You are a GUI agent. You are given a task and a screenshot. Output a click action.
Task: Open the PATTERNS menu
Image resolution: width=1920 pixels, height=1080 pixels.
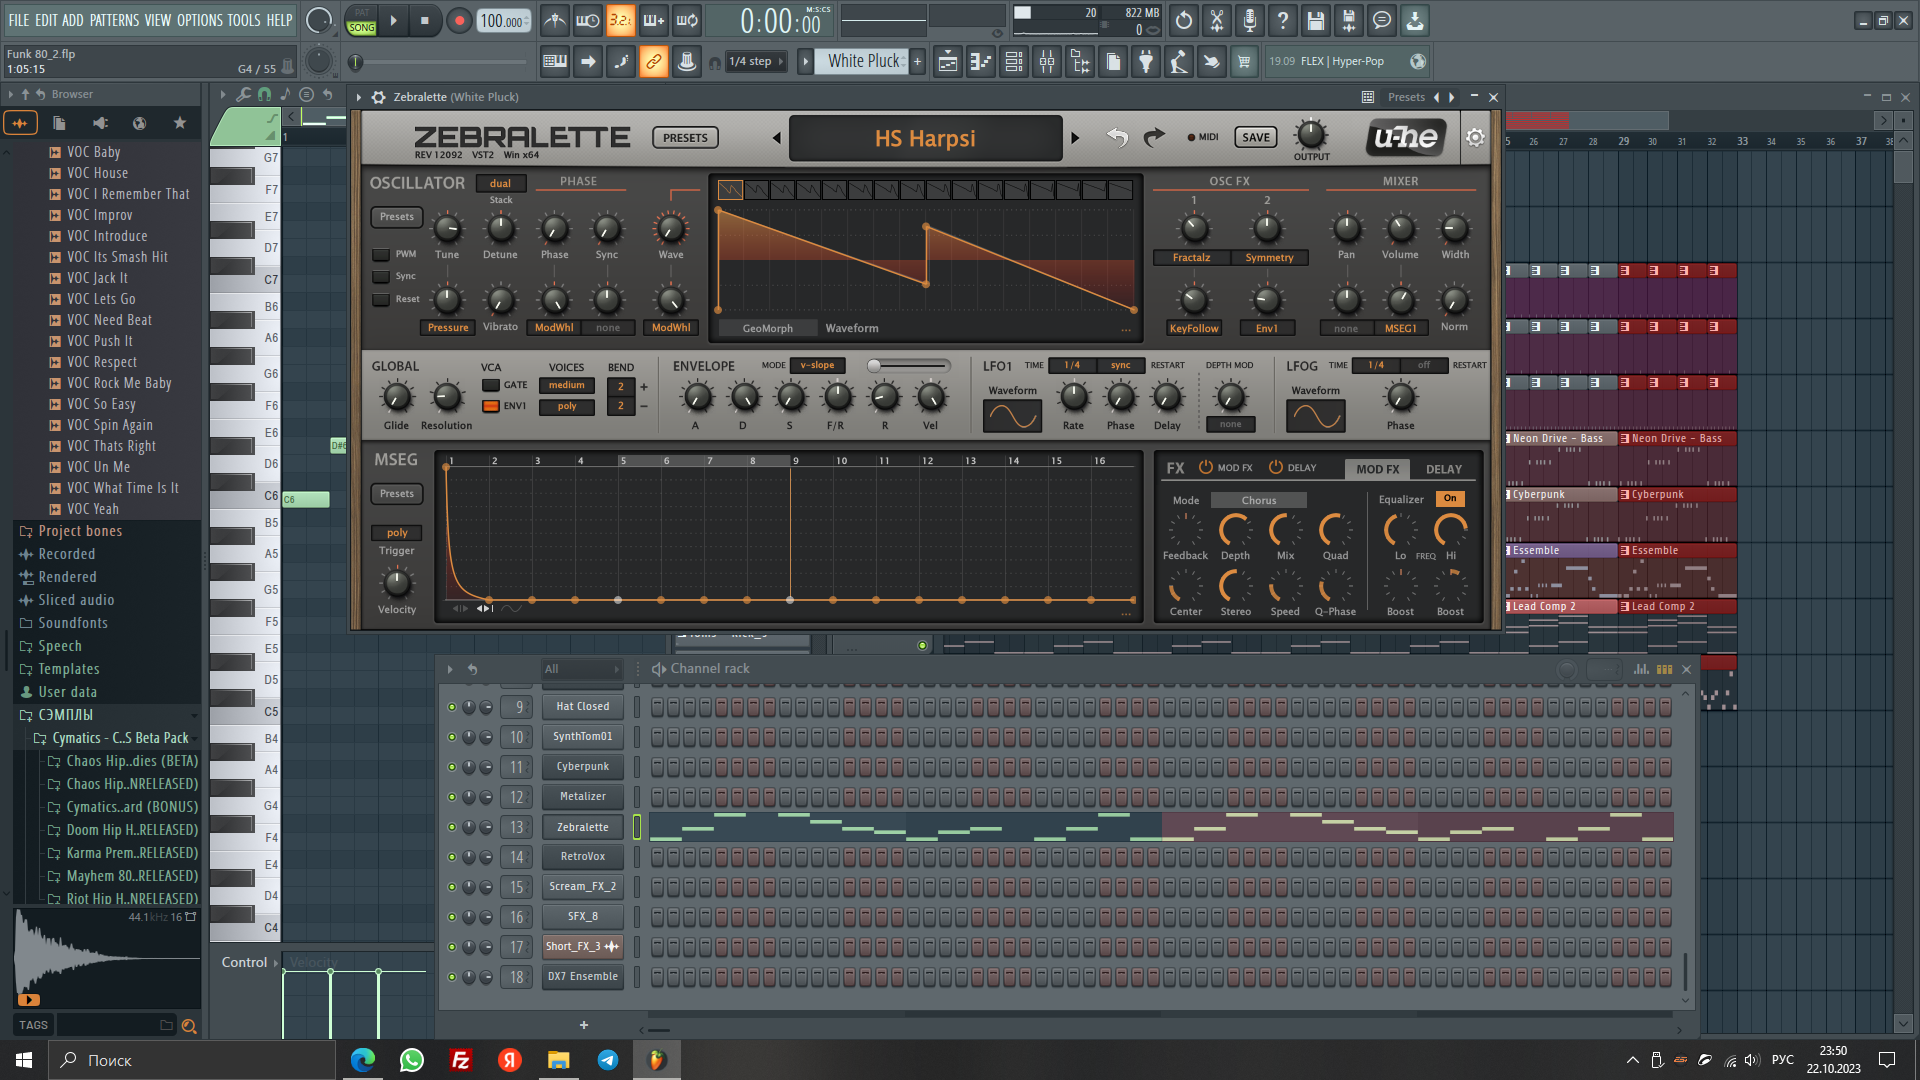click(x=115, y=20)
